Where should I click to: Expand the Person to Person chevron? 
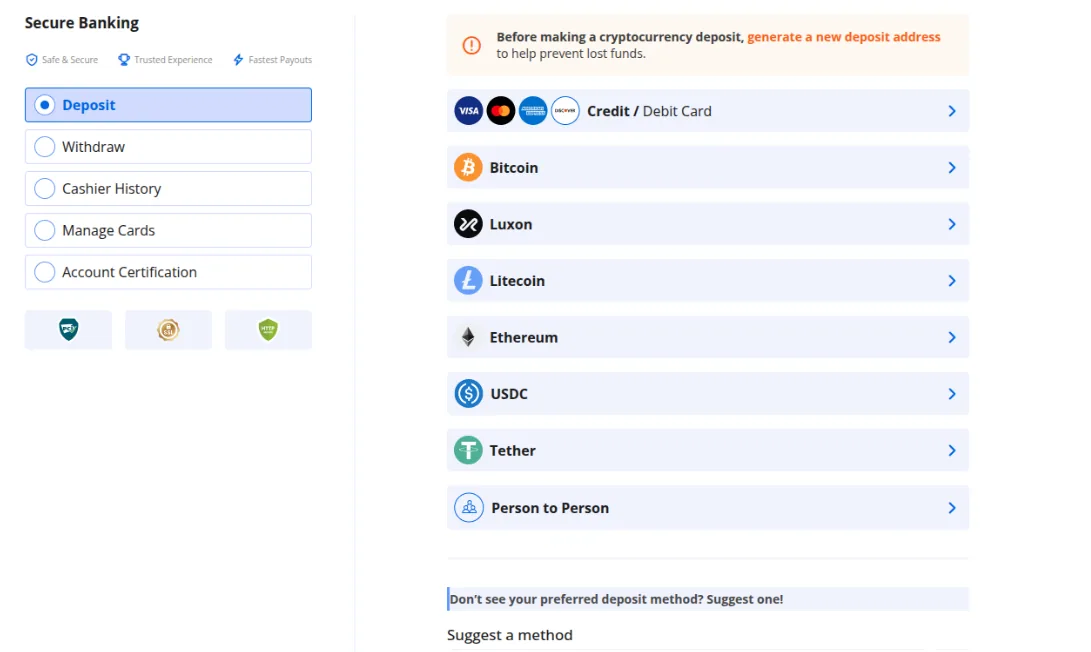952,508
